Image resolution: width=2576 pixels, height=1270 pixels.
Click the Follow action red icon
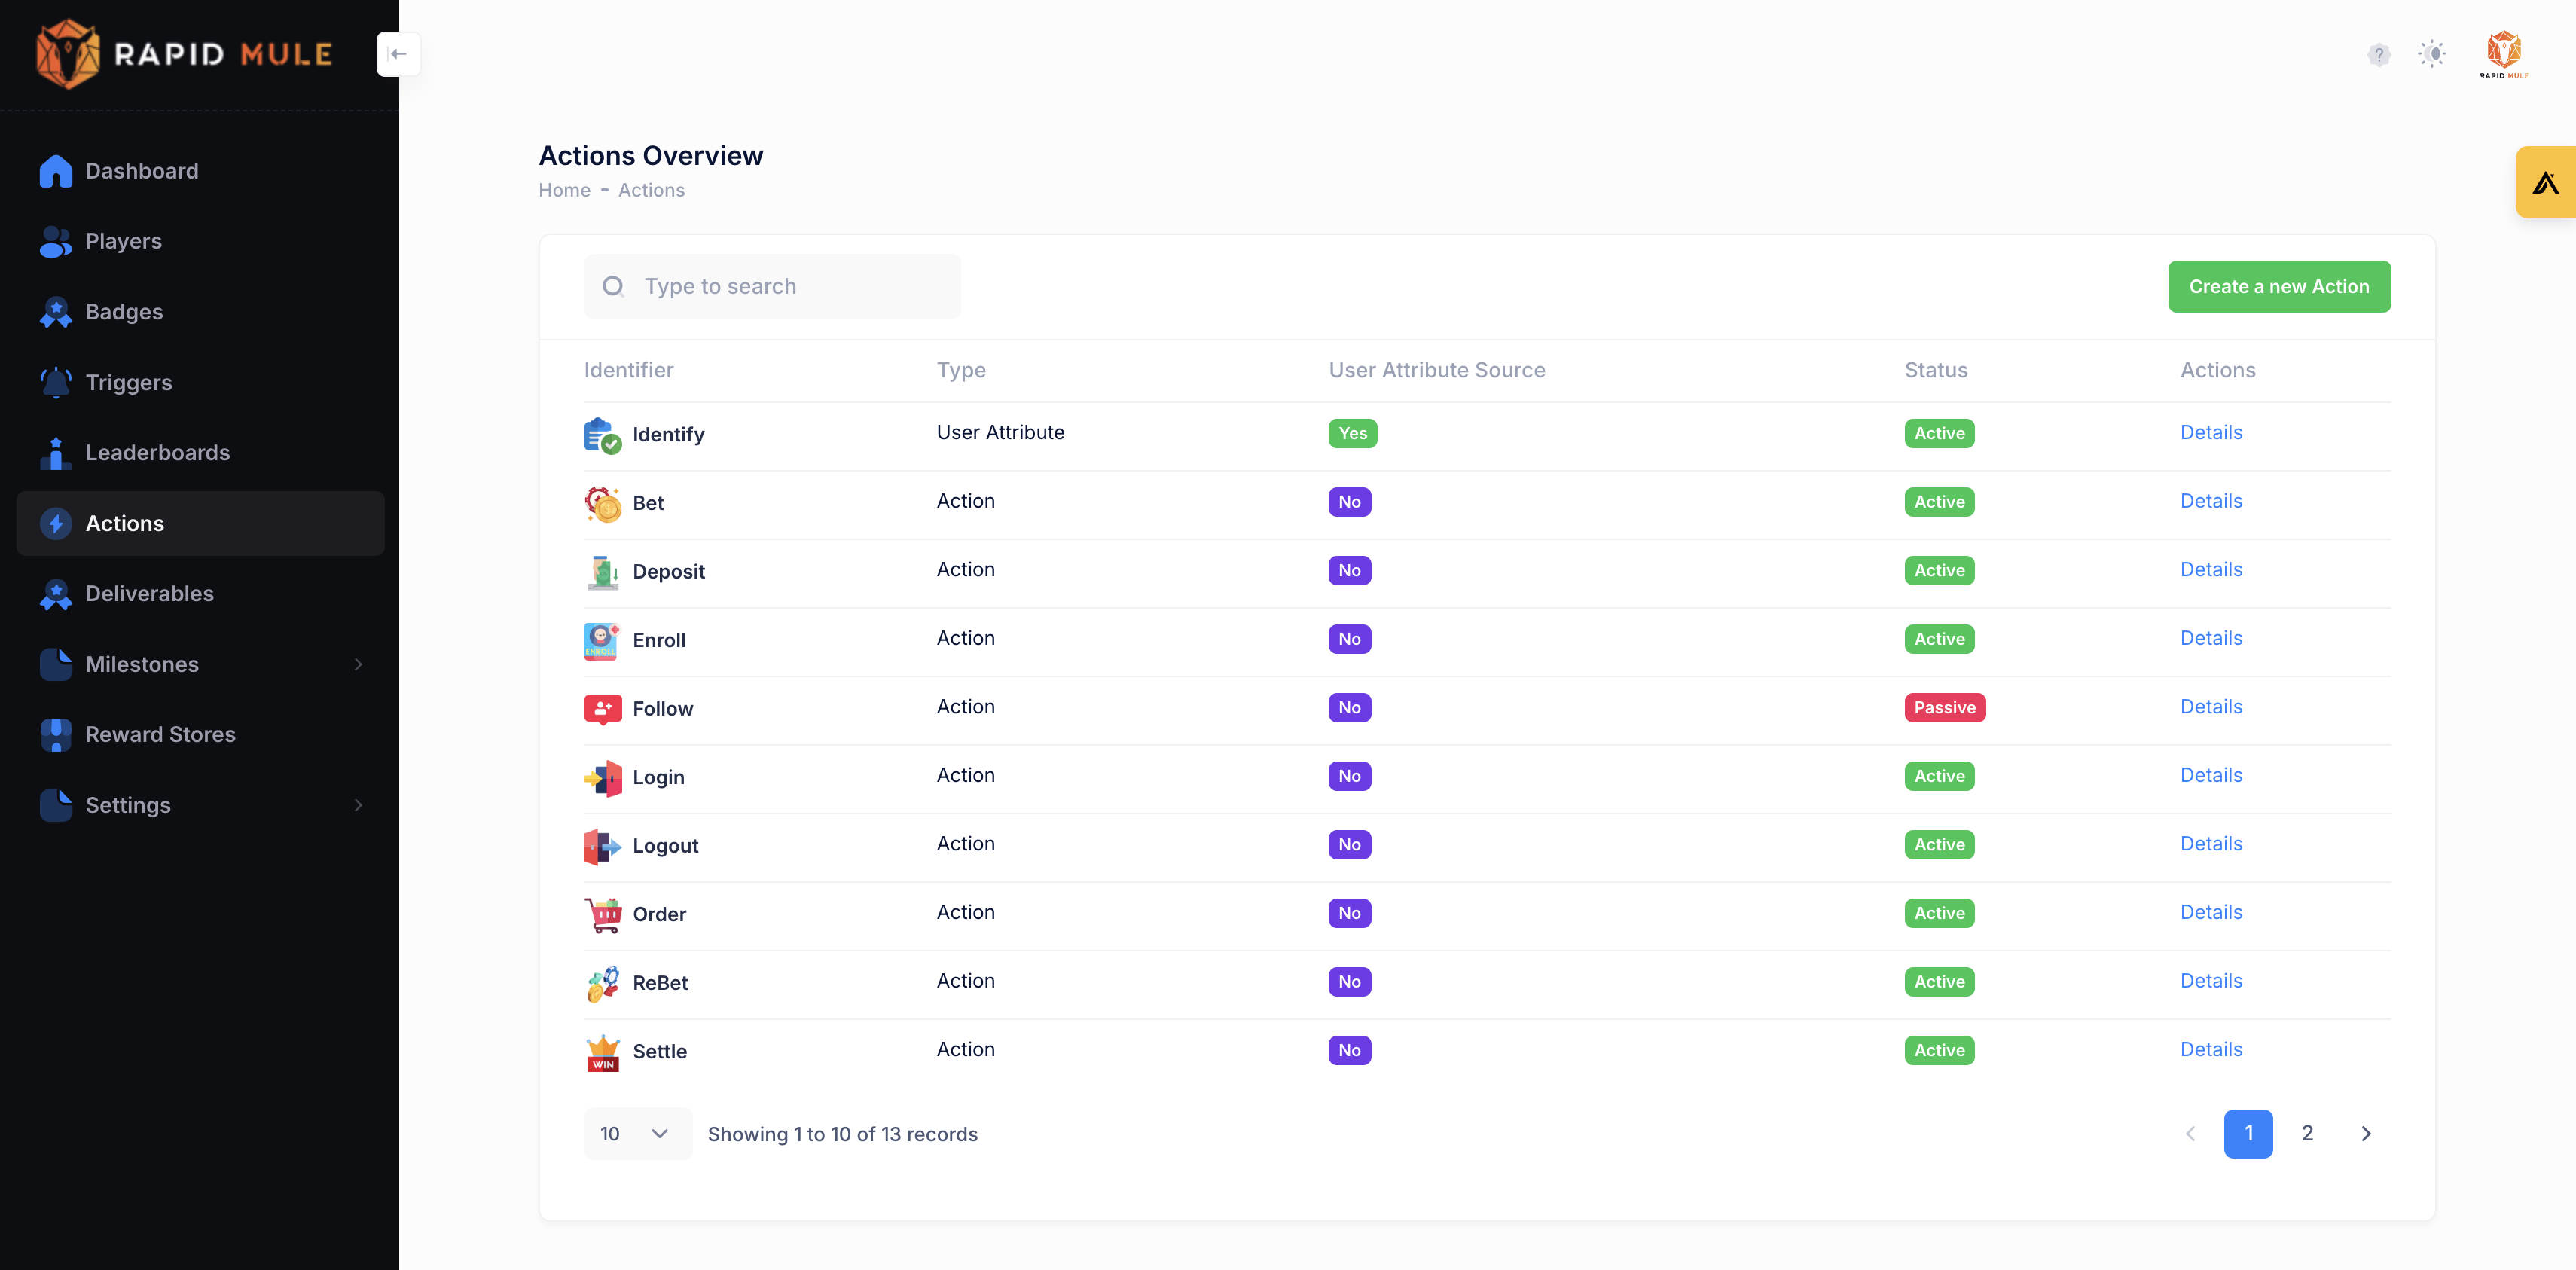click(x=602, y=708)
